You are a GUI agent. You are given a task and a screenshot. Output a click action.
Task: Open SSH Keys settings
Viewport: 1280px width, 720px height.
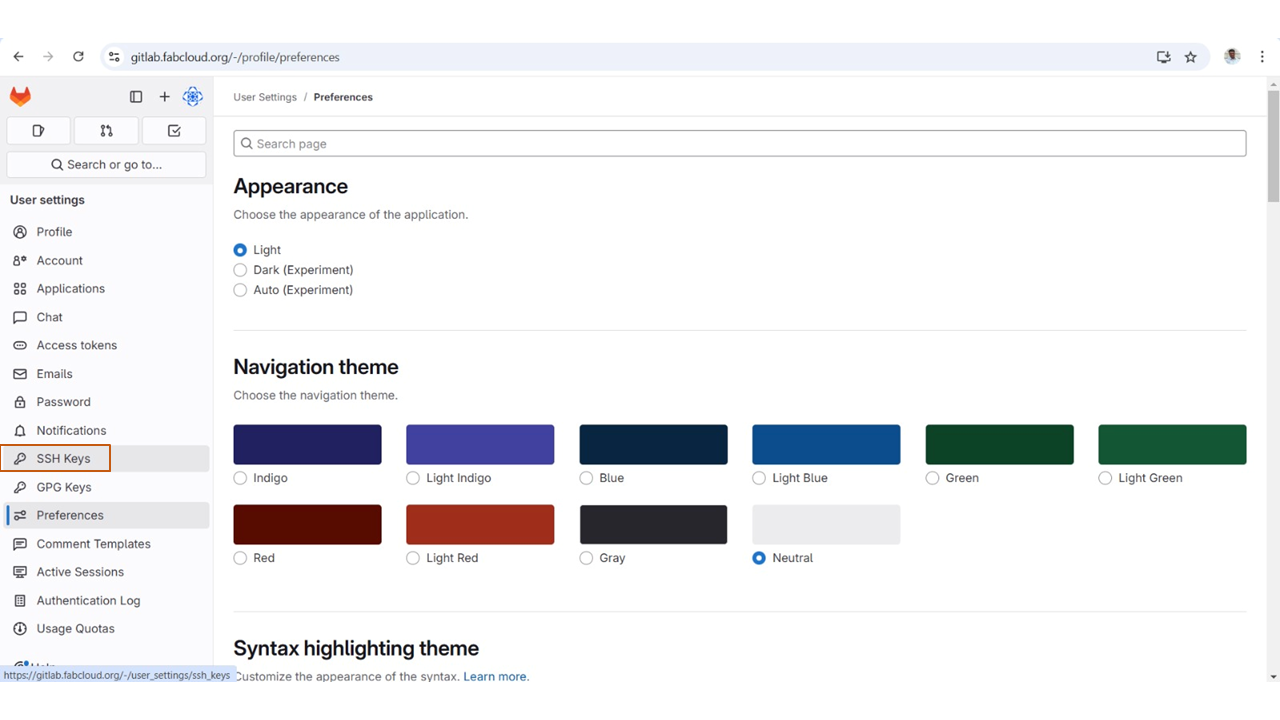[108, 459]
